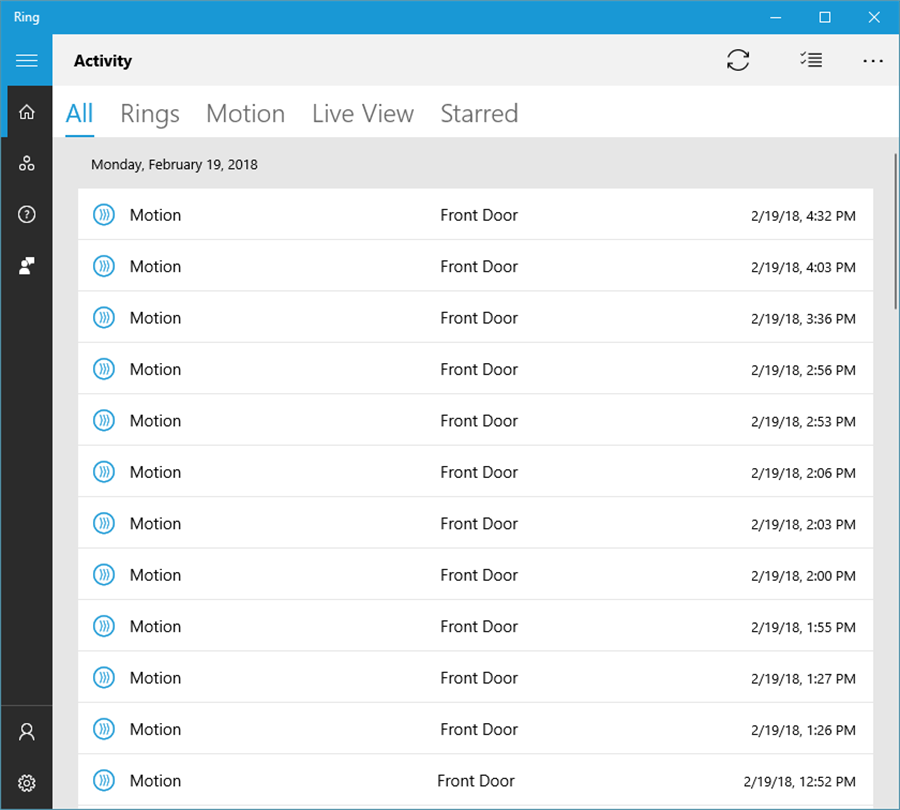This screenshot has width=900, height=810.
Task: Open the devices sidebar icon
Action: point(27,164)
